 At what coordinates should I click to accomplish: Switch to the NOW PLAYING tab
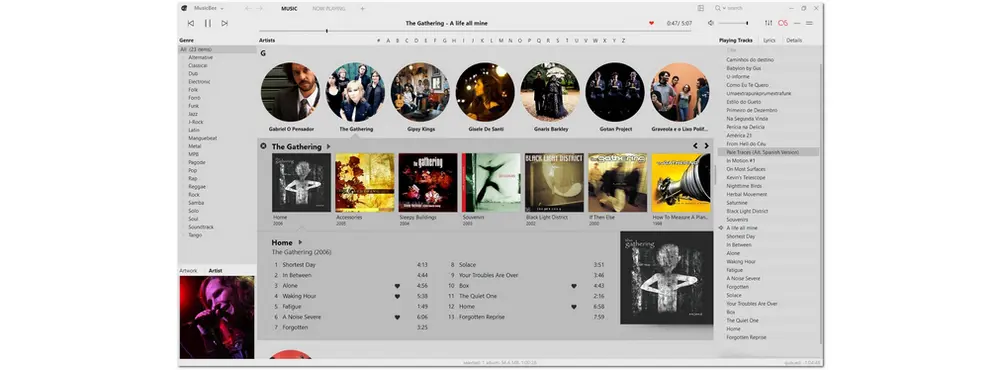(329, 8)
